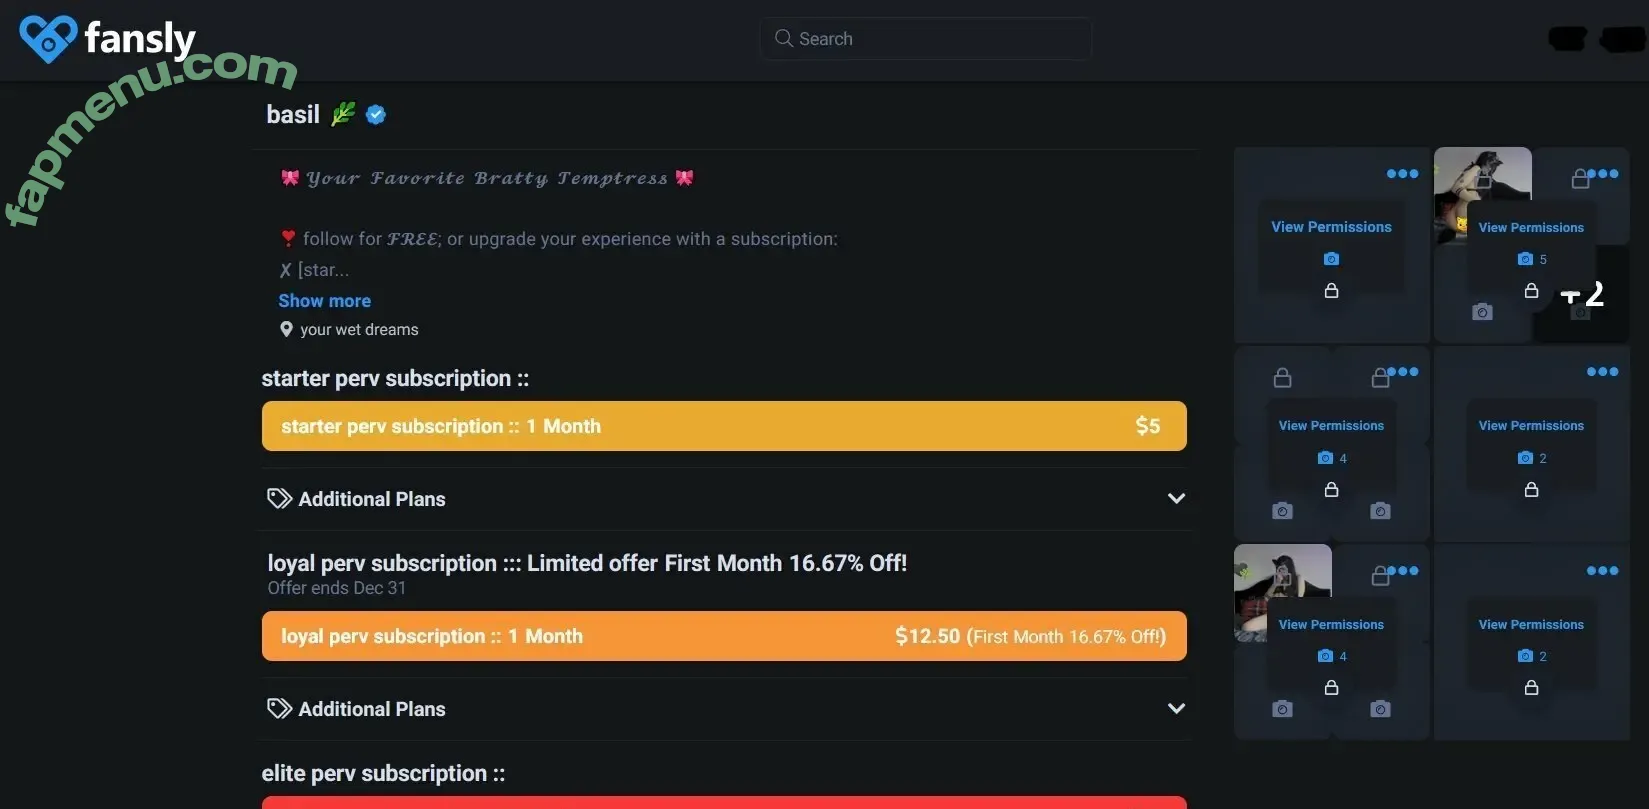Subscribe to loyal perv 1 Month for $12.50

click(x=724, y=636)
